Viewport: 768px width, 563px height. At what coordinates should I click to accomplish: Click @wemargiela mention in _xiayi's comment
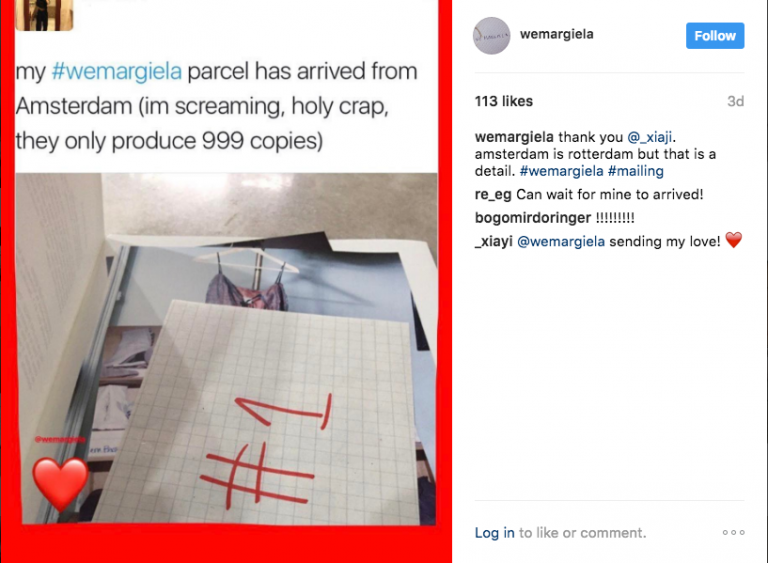pyautogui.click(x=561, y=241)
